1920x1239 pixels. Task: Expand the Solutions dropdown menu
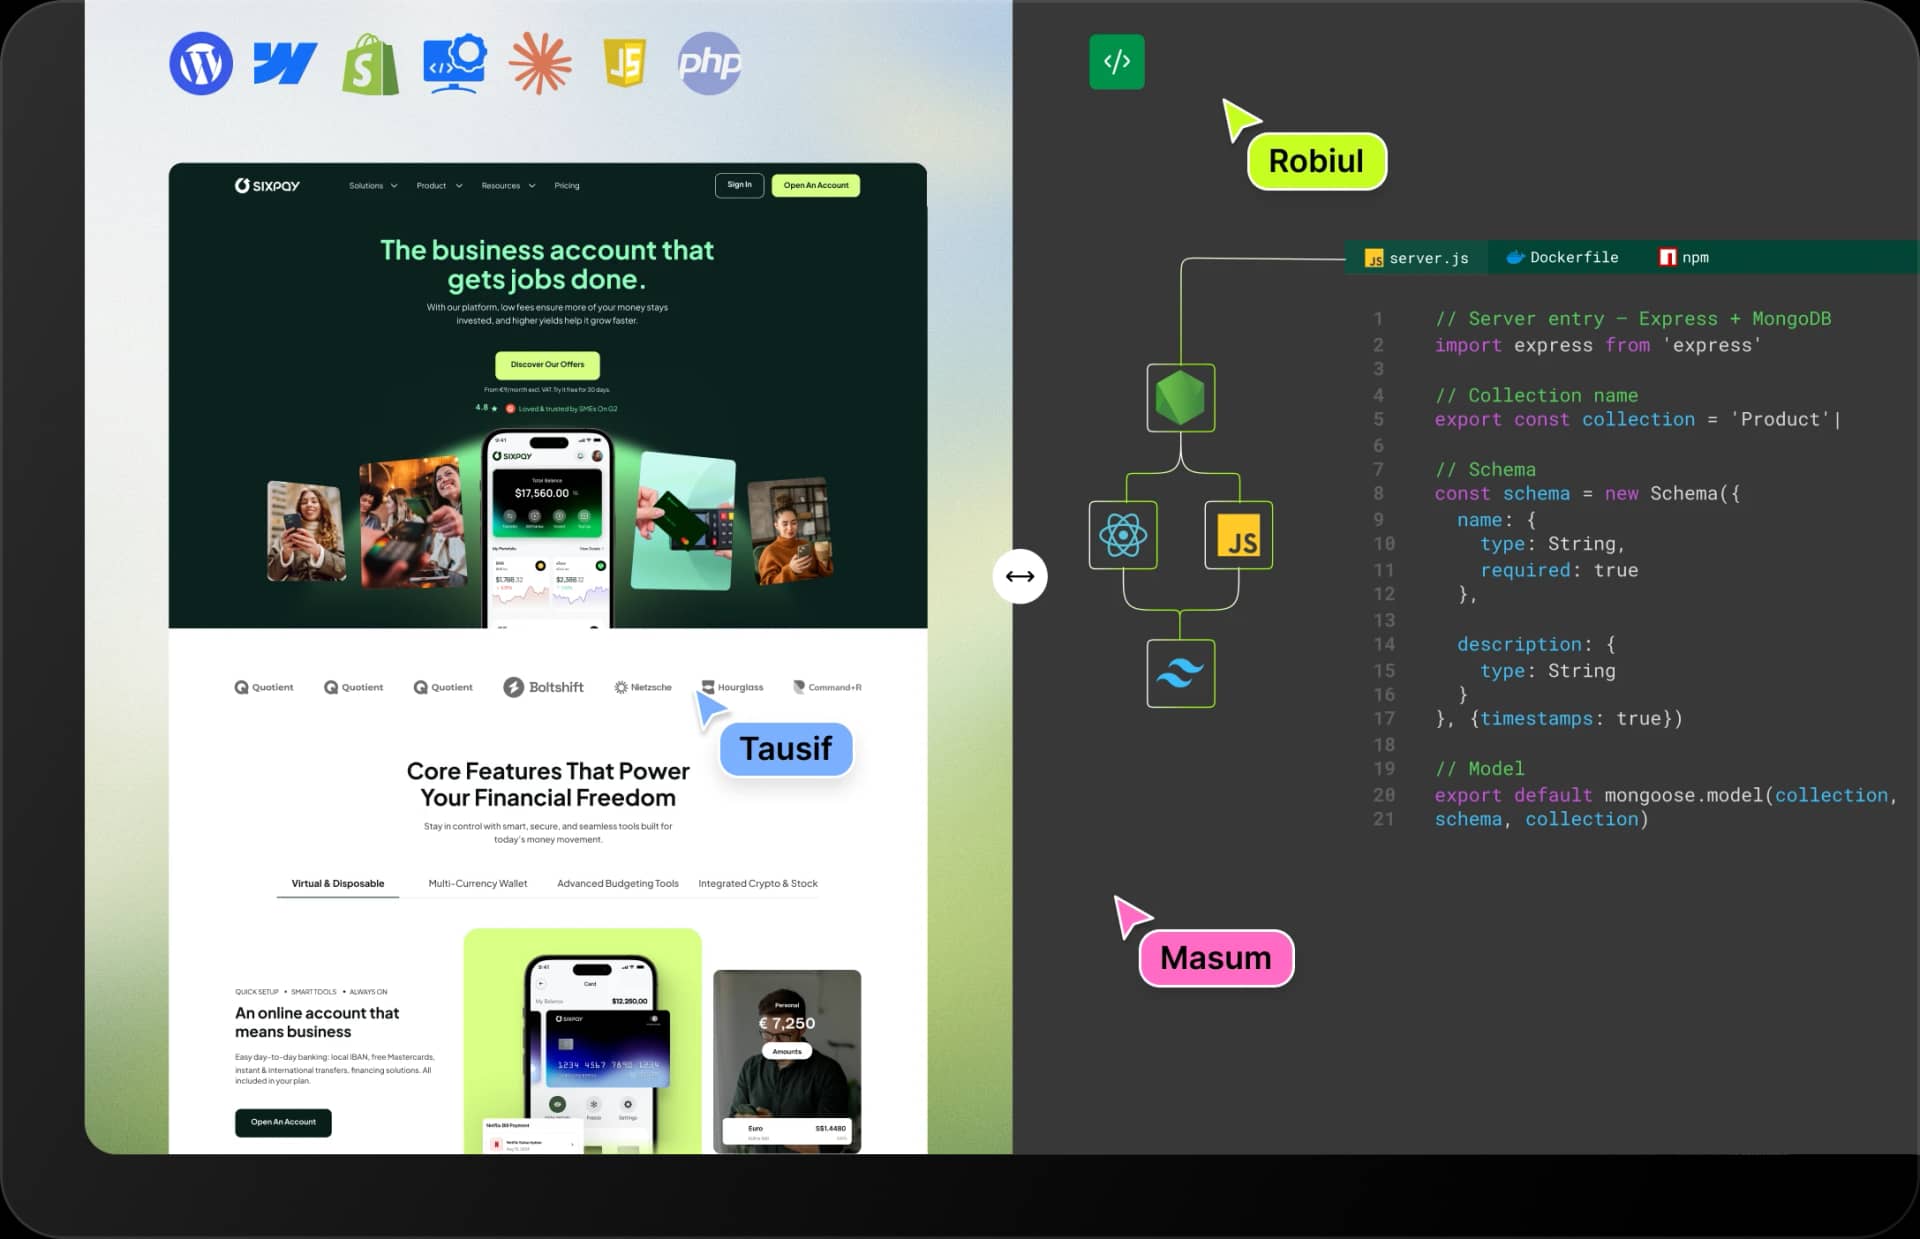tap(373, 185)
